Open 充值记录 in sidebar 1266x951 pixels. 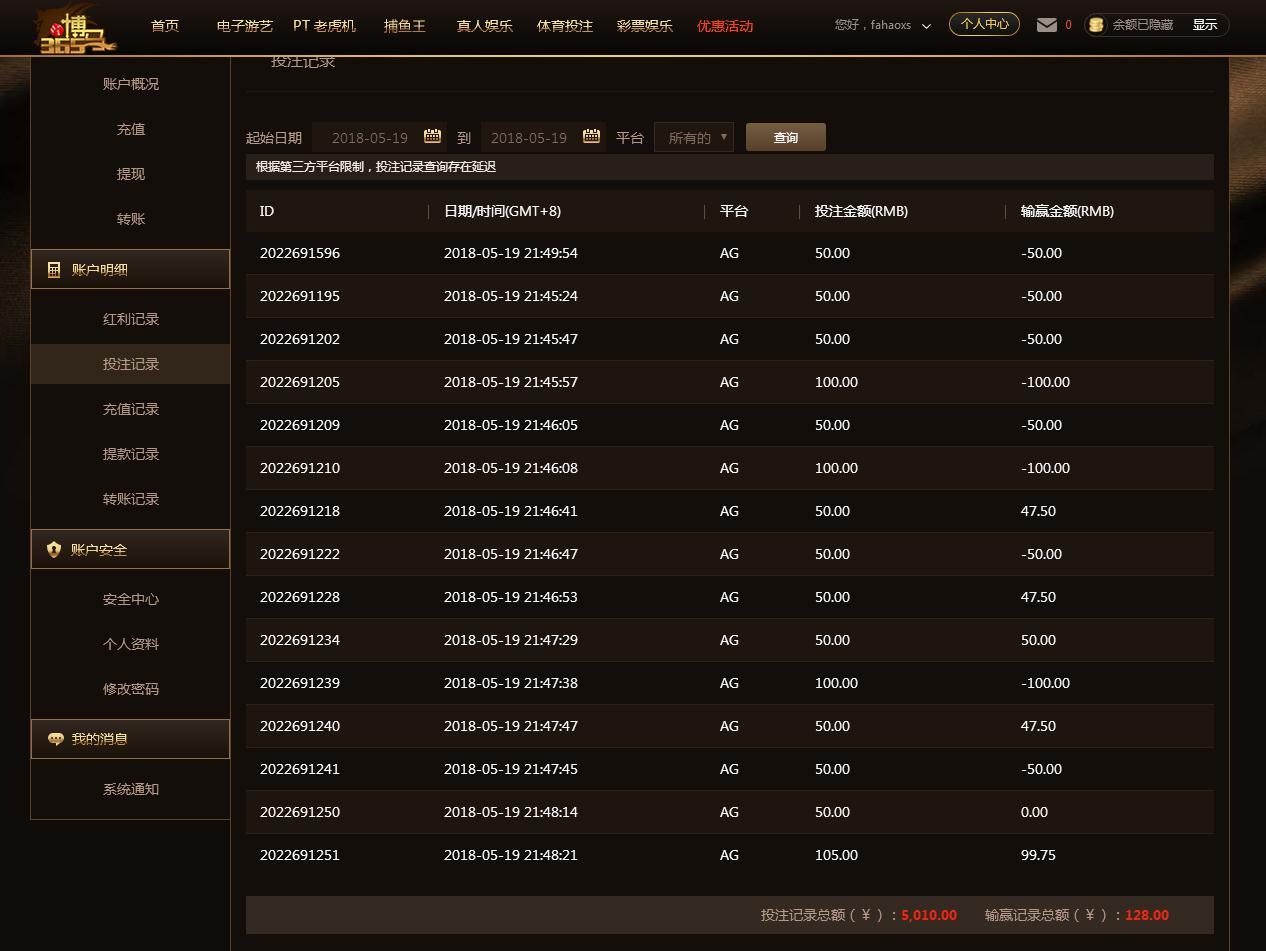[131, 409]
